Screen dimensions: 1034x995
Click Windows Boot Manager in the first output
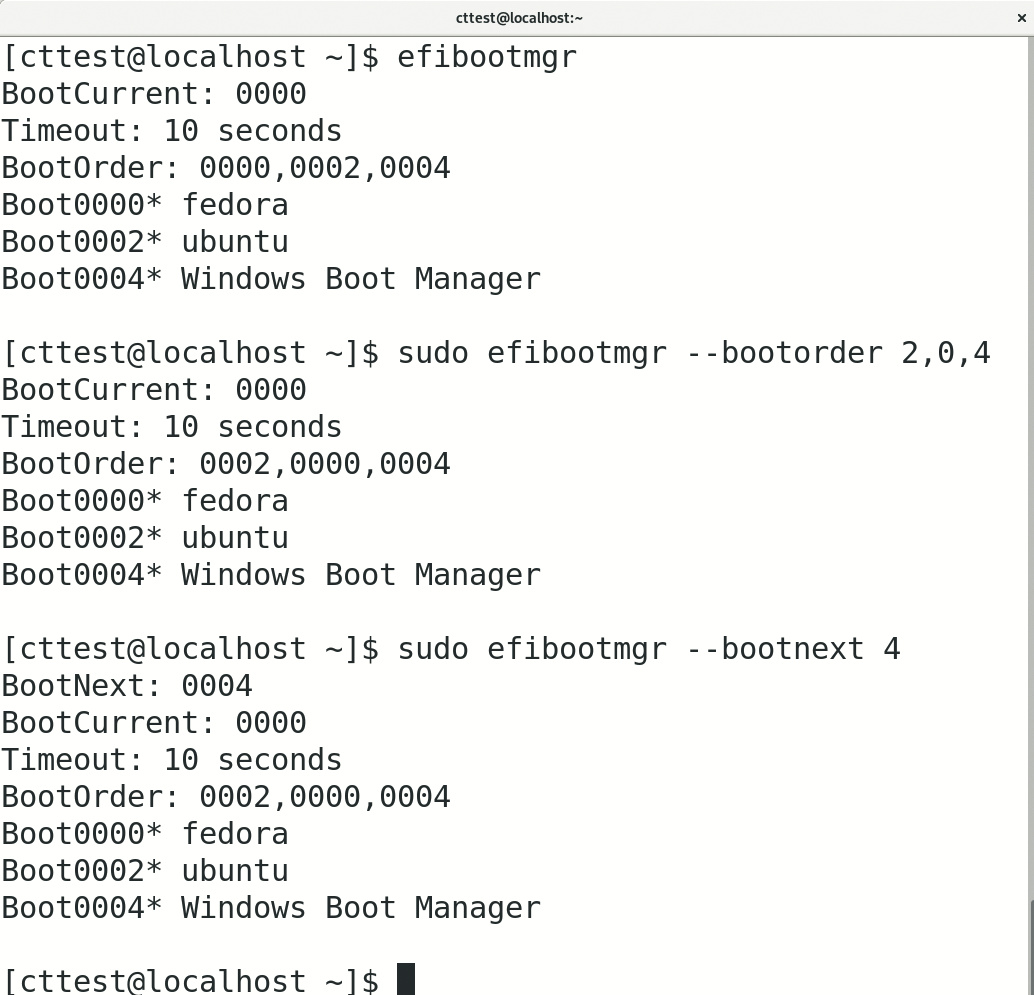coord(360,279)
